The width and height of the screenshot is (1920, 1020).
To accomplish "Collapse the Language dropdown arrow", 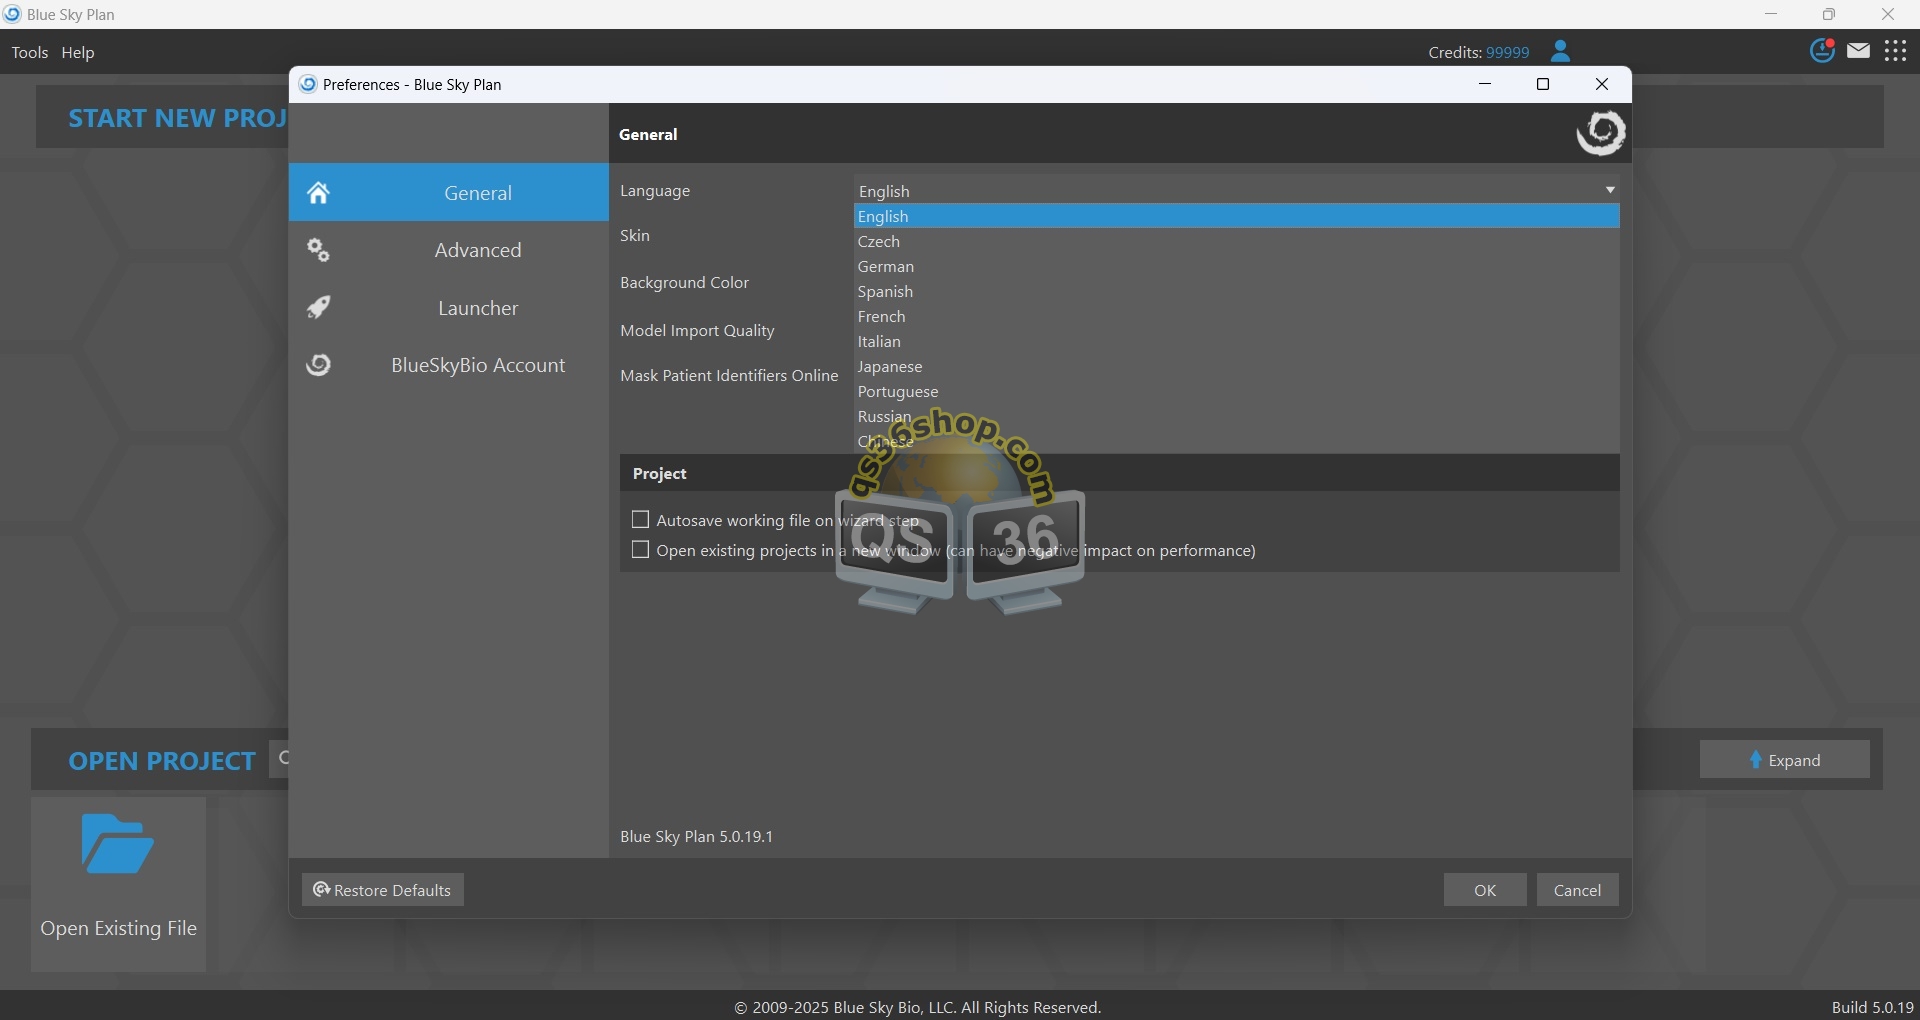I will pos(1609,190).
